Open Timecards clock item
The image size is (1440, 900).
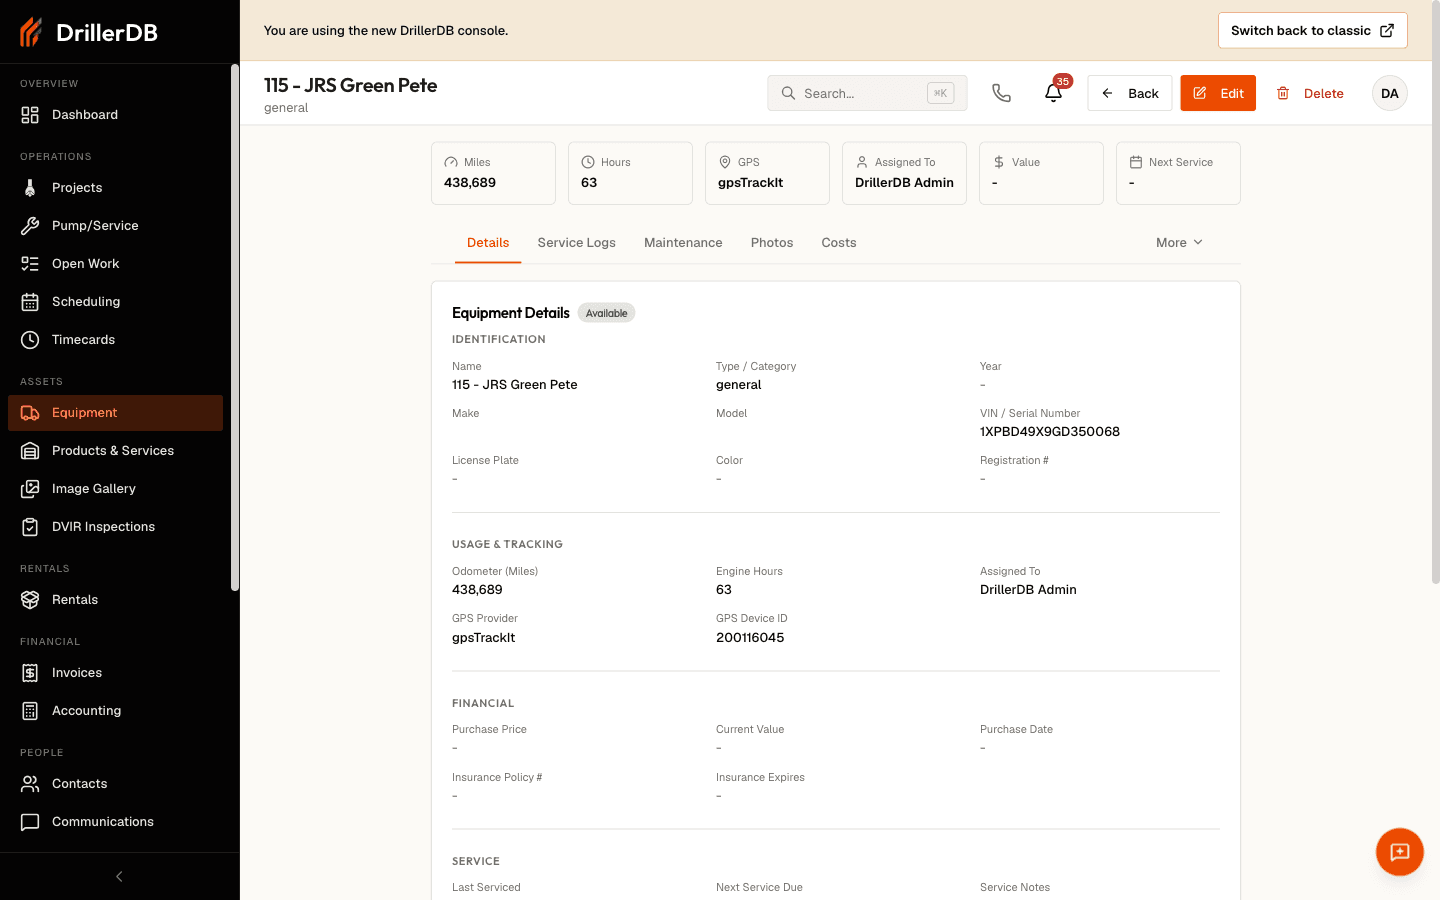tap(115, 340)
